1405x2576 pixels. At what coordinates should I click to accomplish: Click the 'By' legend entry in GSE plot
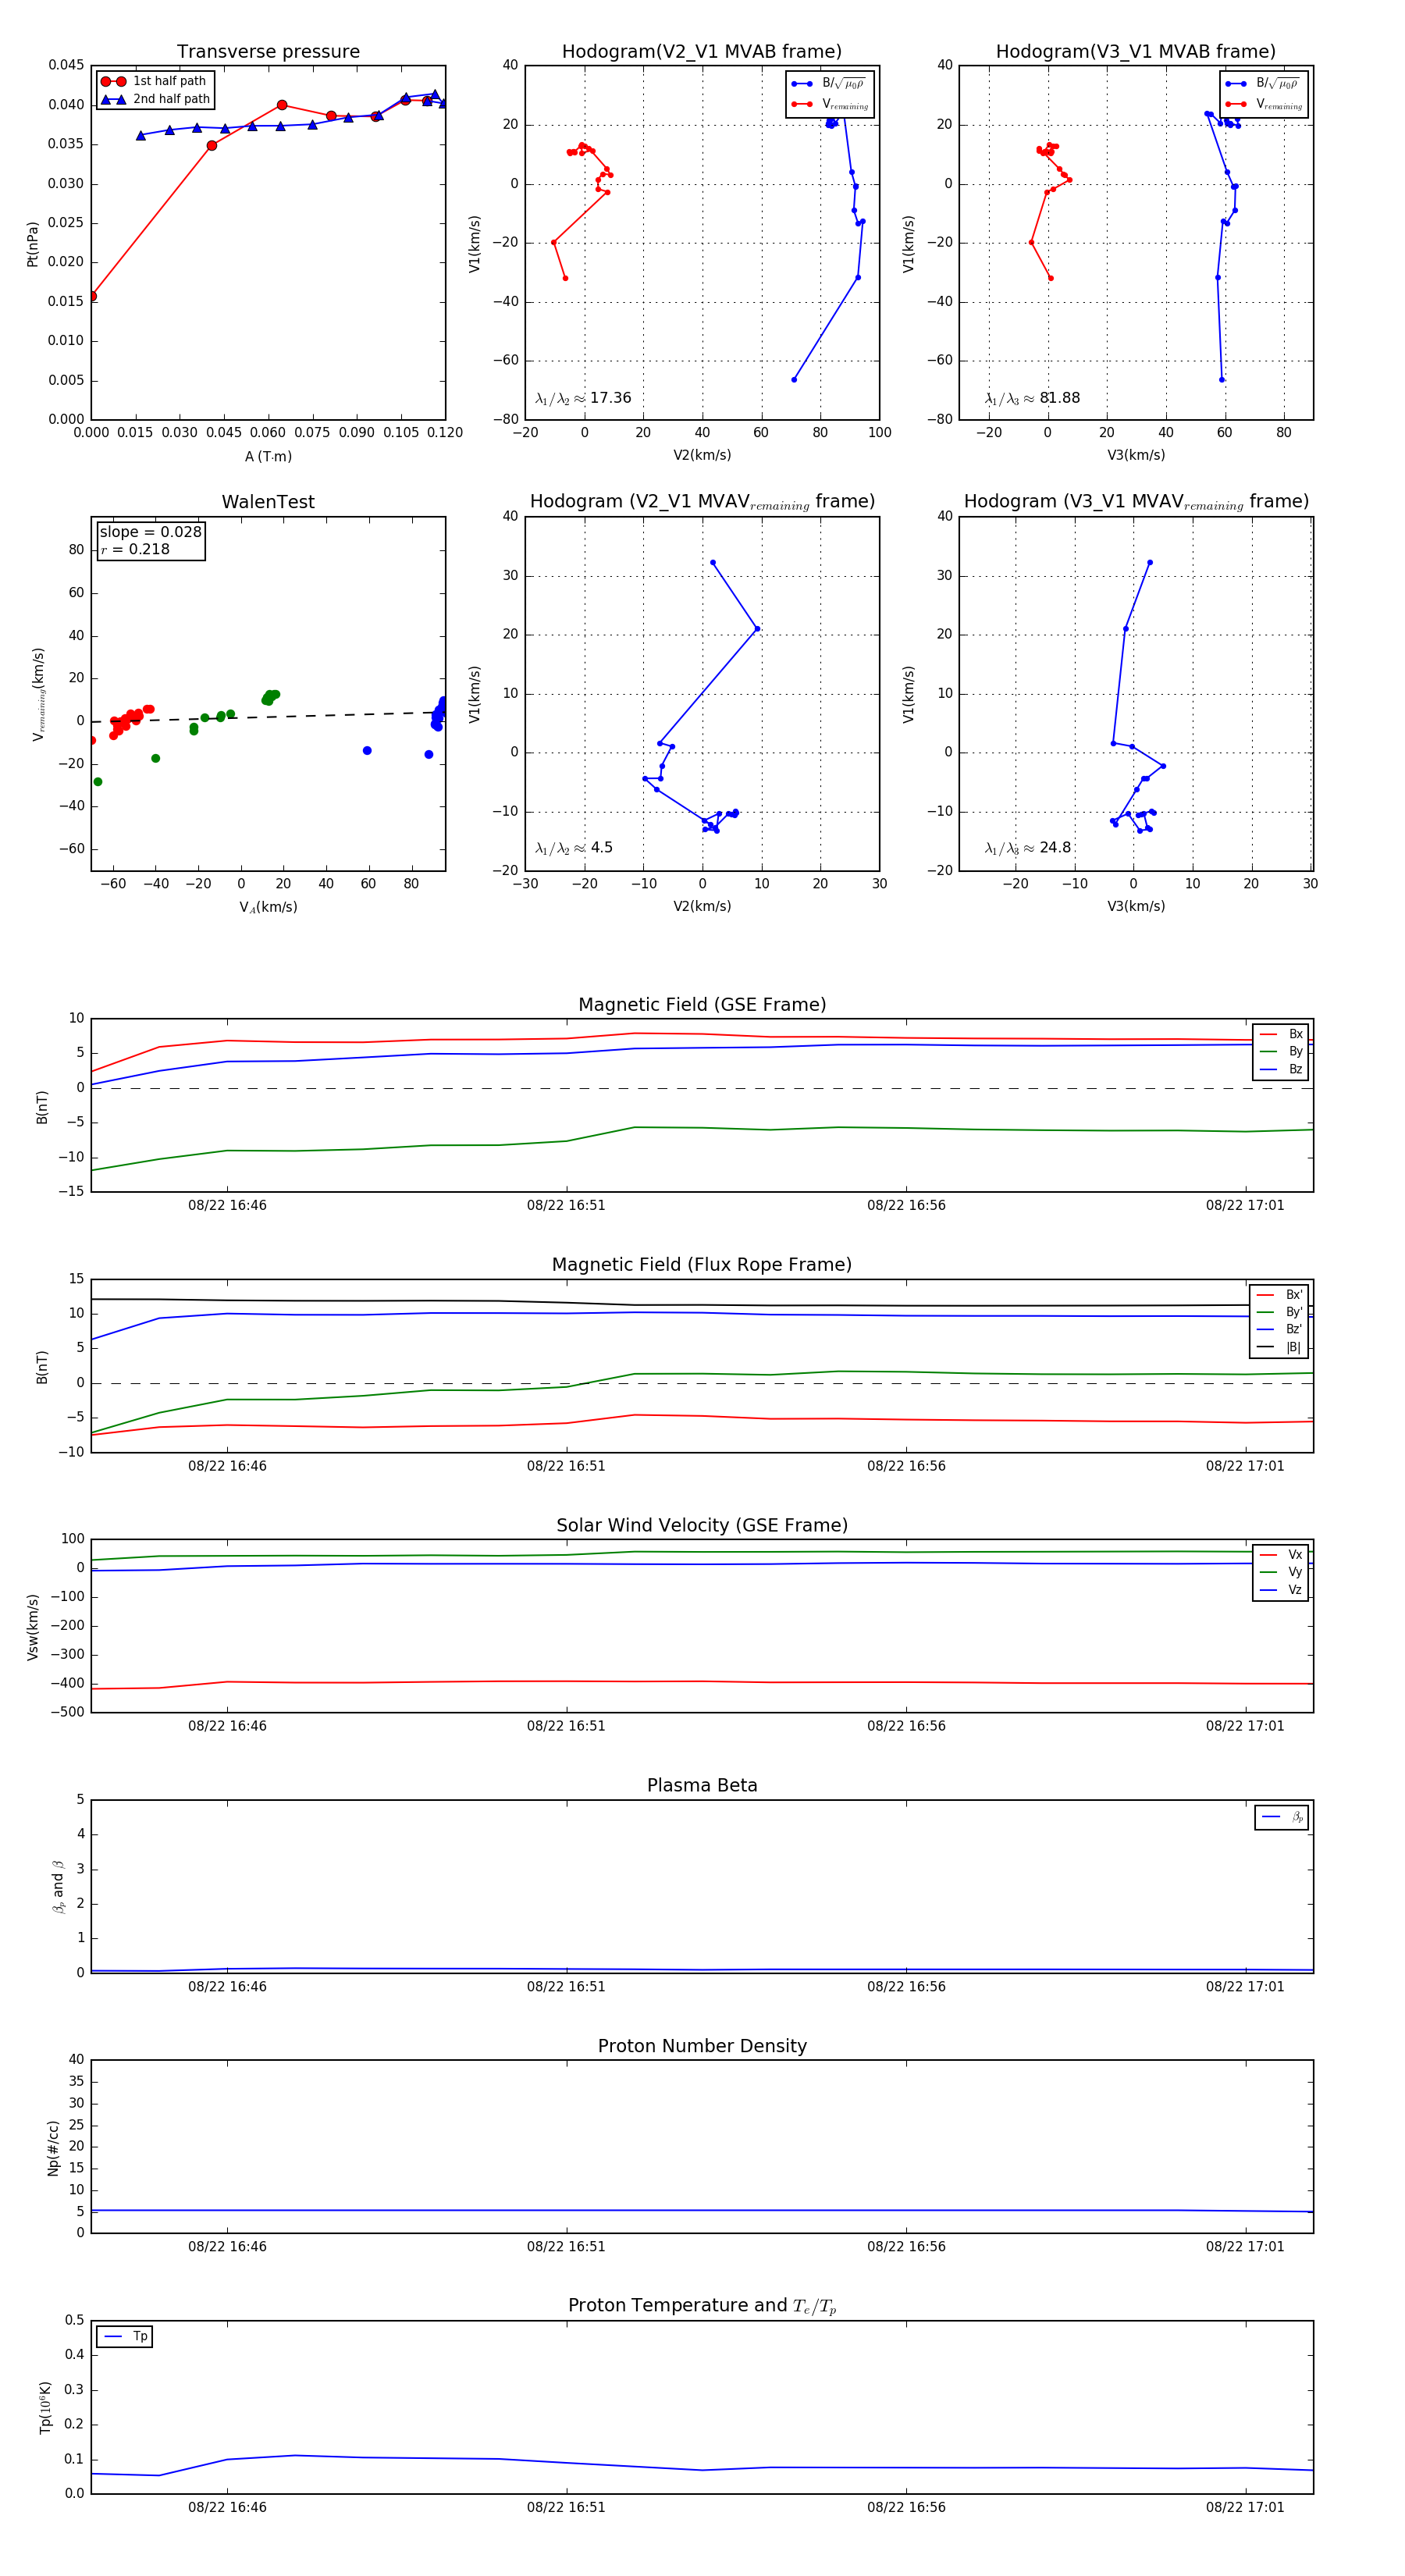coord(1282,1051)
